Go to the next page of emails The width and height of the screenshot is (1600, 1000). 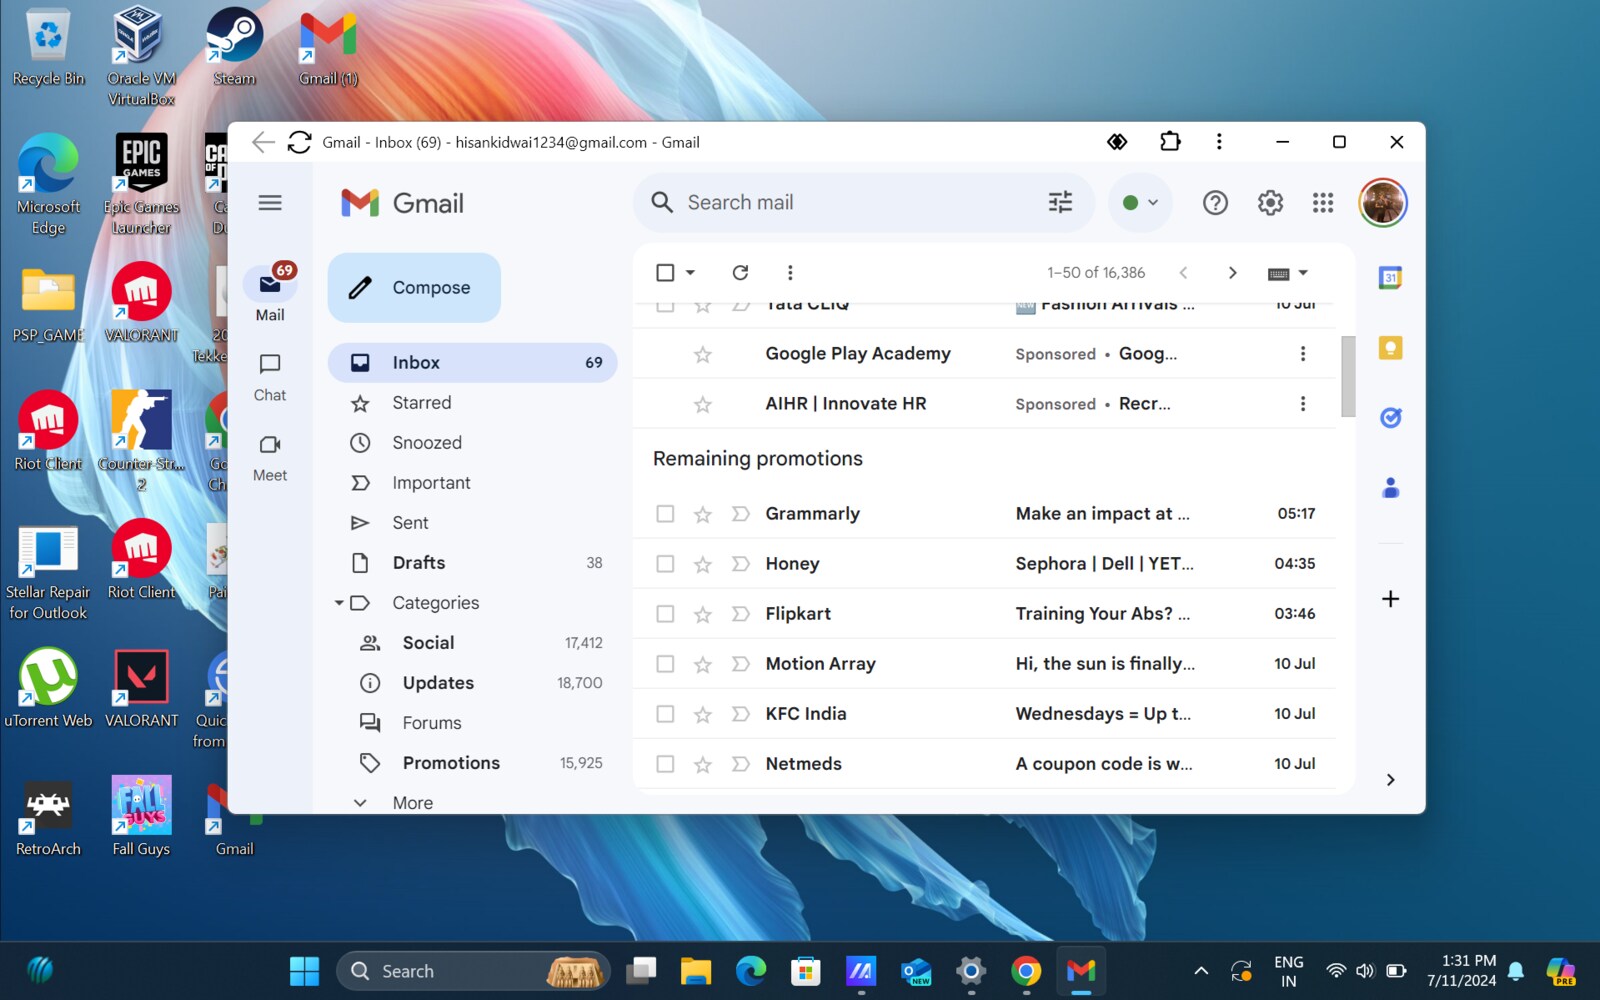[1232, 272]
